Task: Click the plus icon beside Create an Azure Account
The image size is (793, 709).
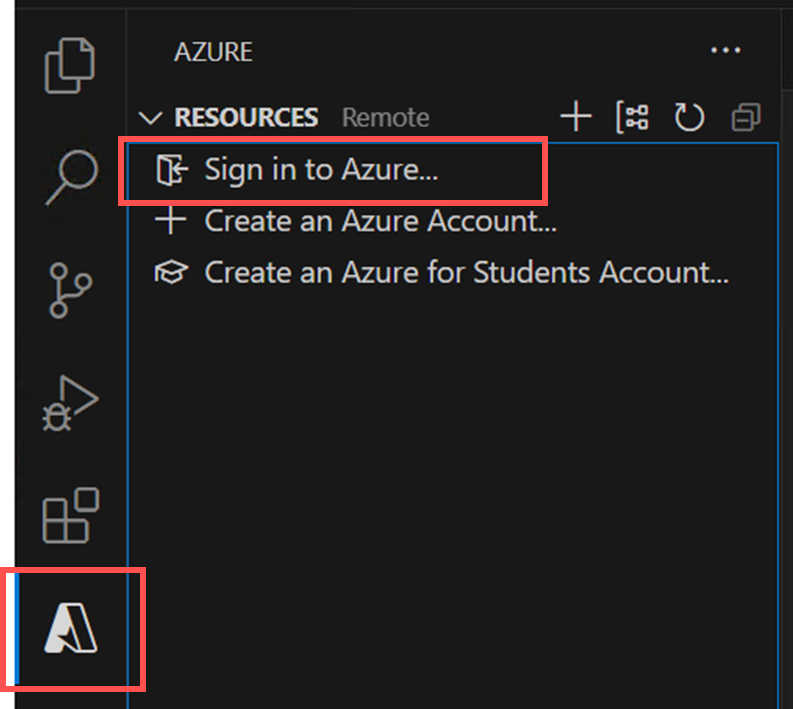Action: 172,221
